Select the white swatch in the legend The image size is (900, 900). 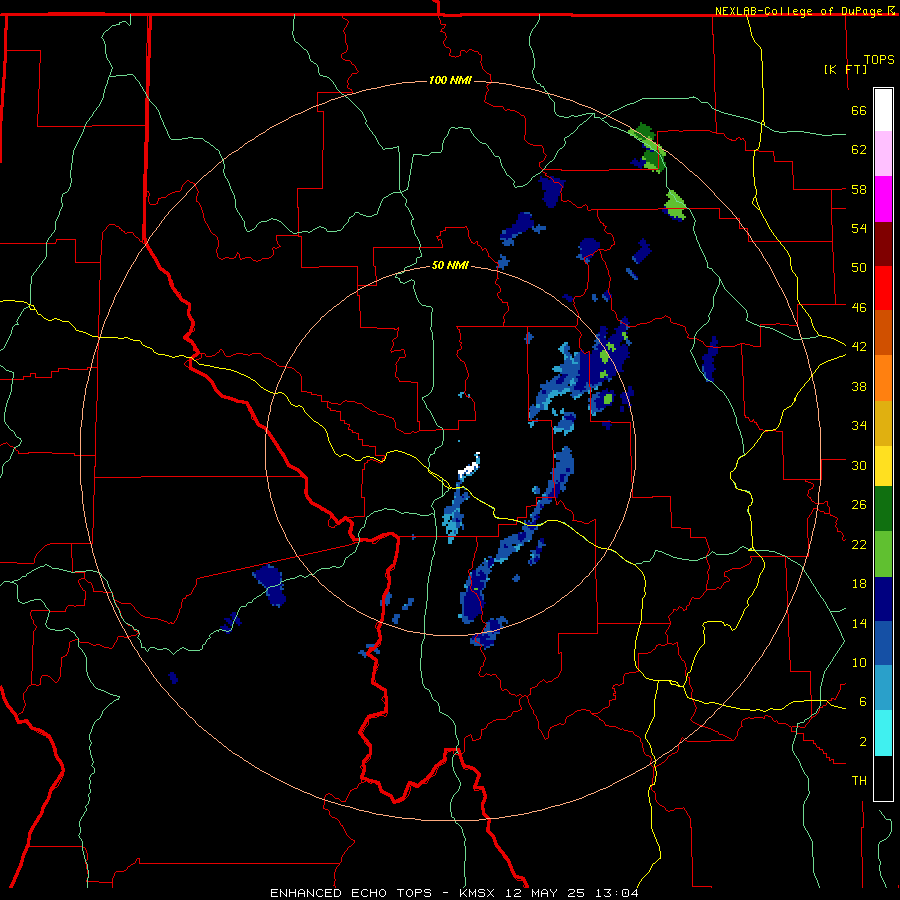883,110
